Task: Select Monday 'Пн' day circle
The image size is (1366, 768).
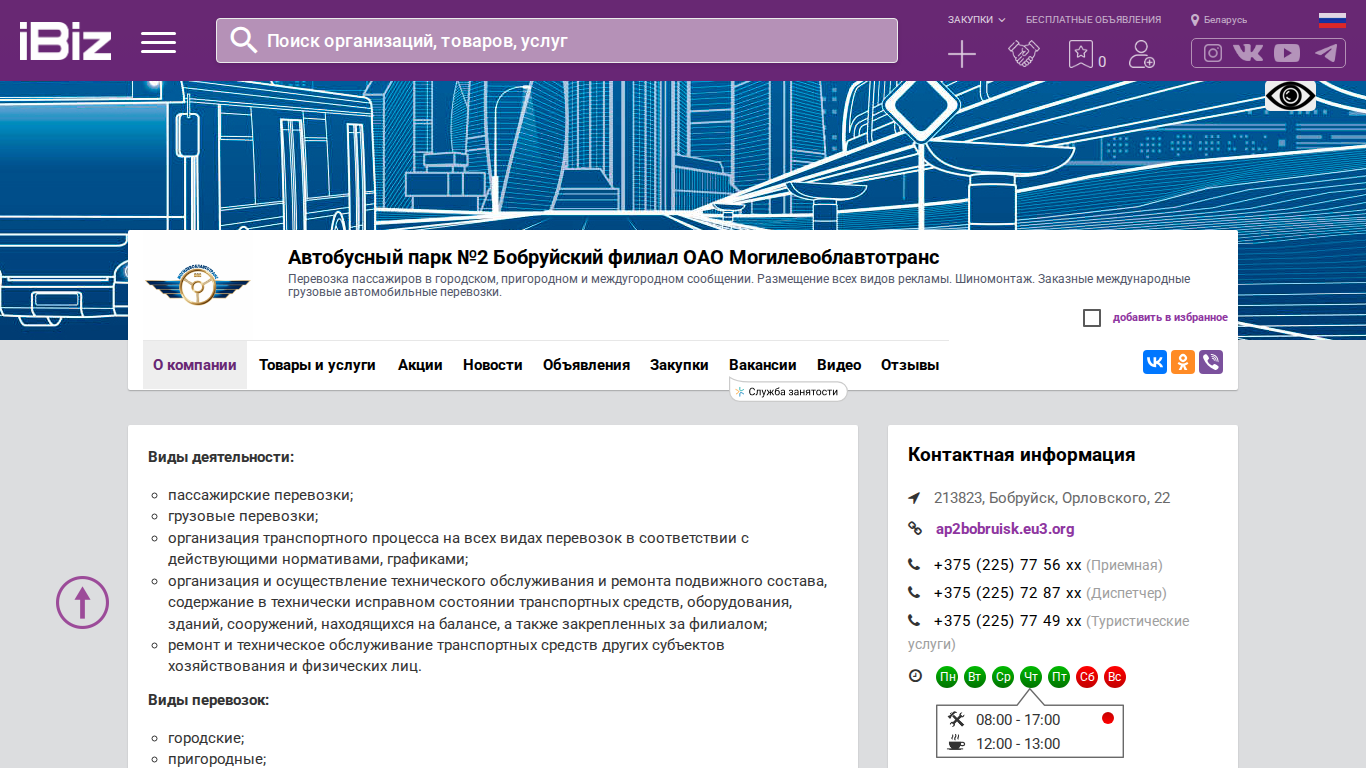Action: (x=947, y=677)
